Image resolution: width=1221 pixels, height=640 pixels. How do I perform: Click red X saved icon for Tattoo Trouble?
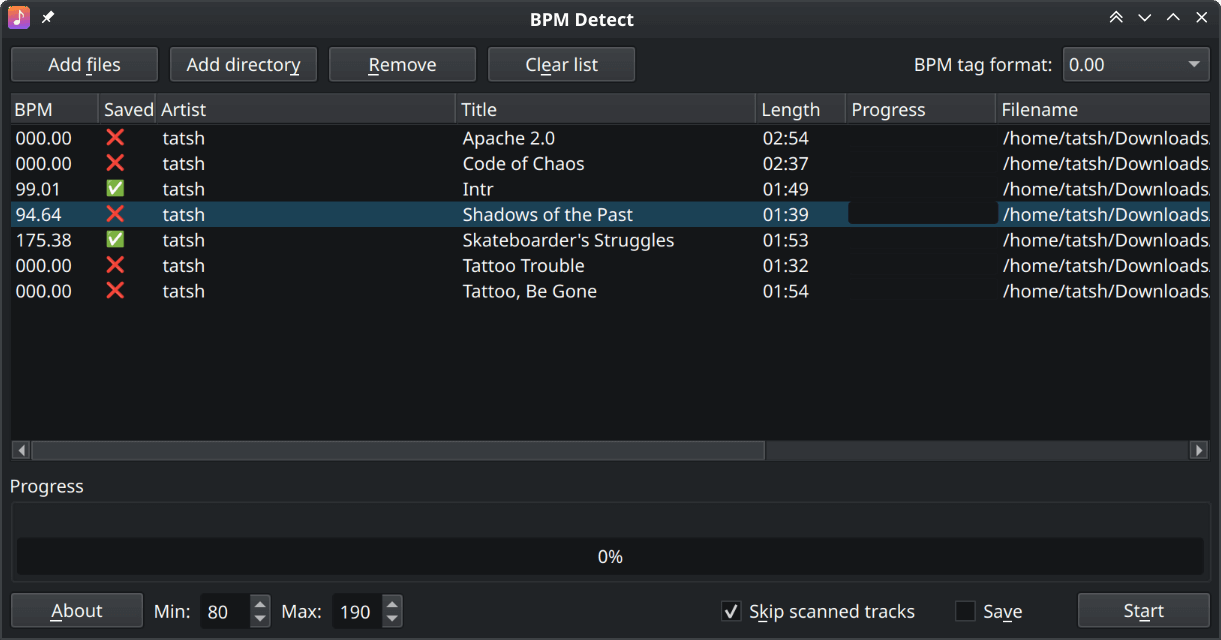(x=115, y=265)
